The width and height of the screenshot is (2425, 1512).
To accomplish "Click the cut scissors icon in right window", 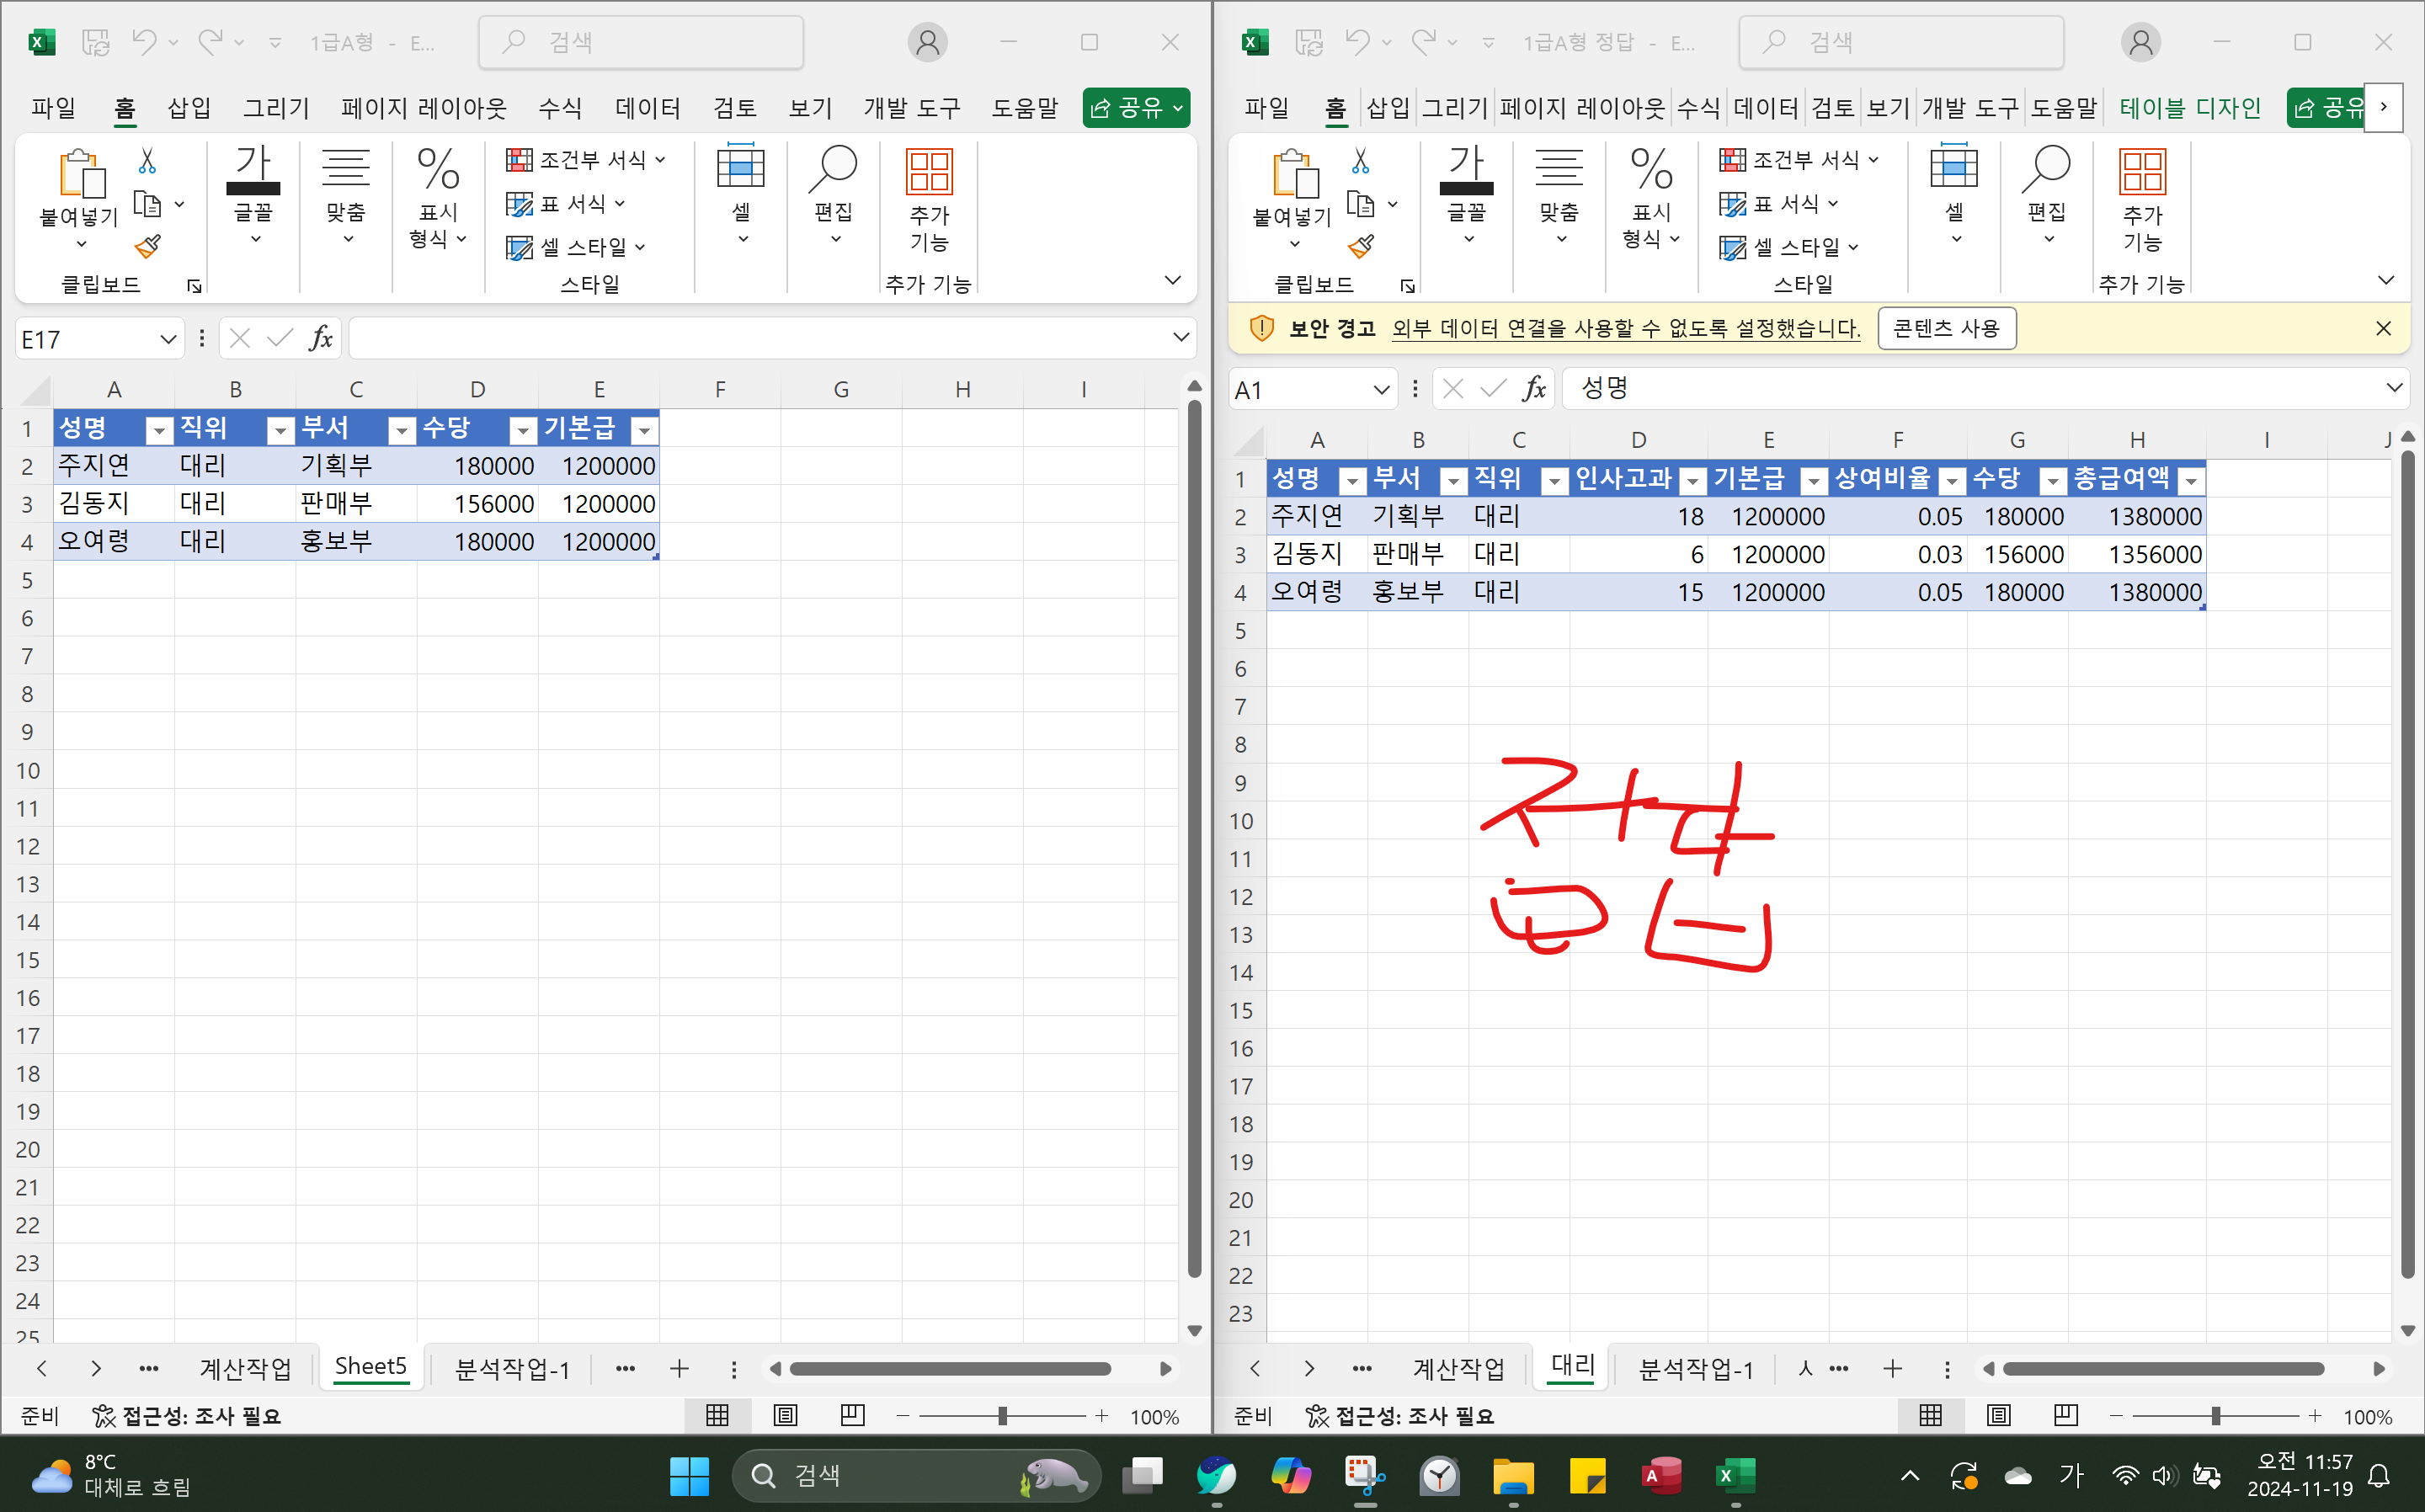I will pyautogui.click(x=1360, y=160).
